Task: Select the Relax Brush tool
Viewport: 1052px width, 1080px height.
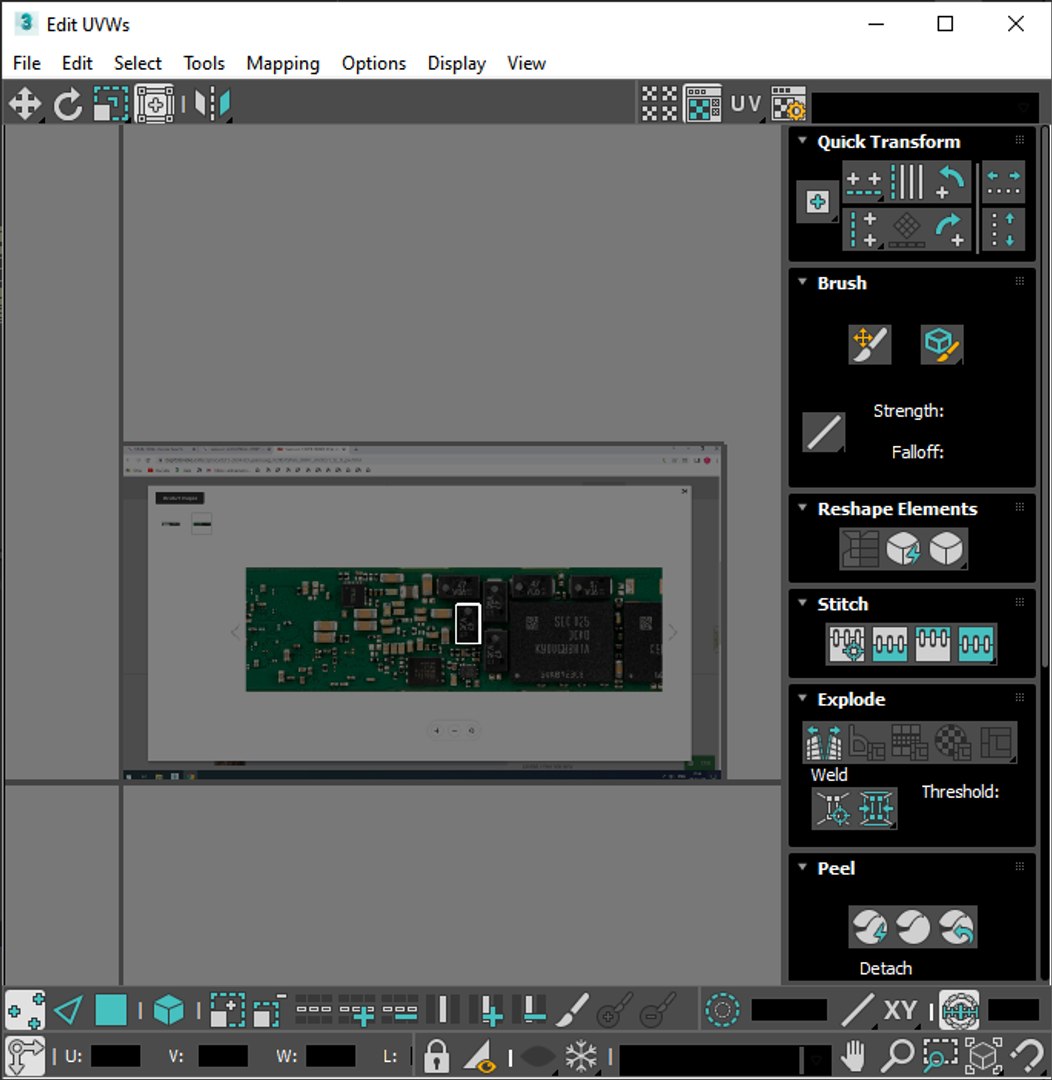Action: tap(942, 344)
